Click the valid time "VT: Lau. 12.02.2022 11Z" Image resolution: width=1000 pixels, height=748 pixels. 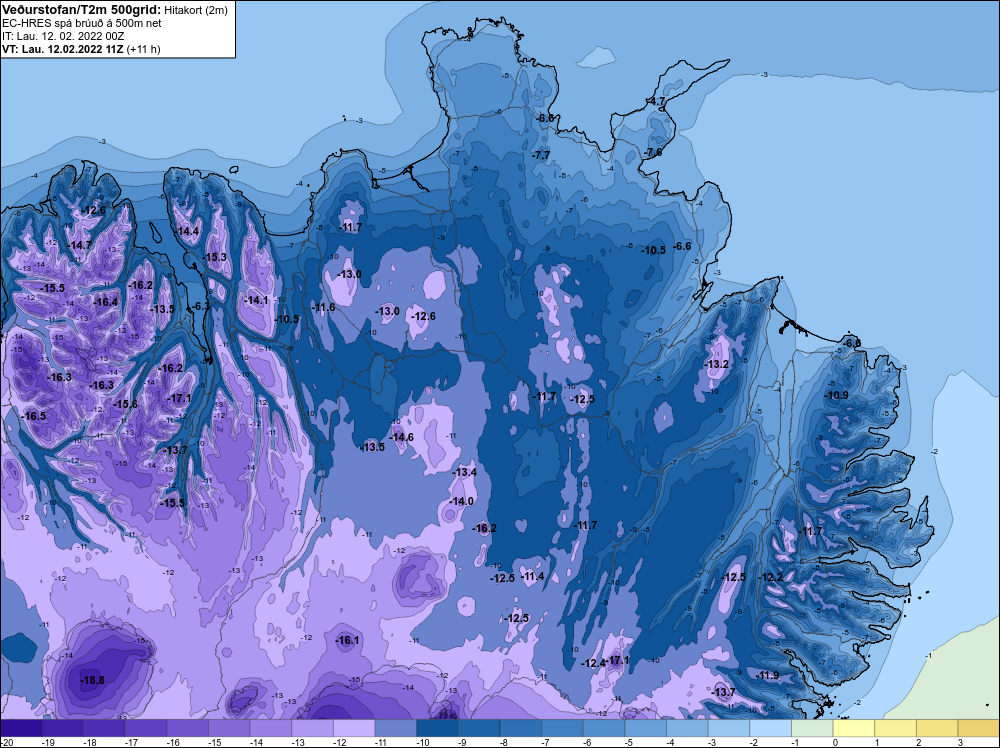pos(63,49)
